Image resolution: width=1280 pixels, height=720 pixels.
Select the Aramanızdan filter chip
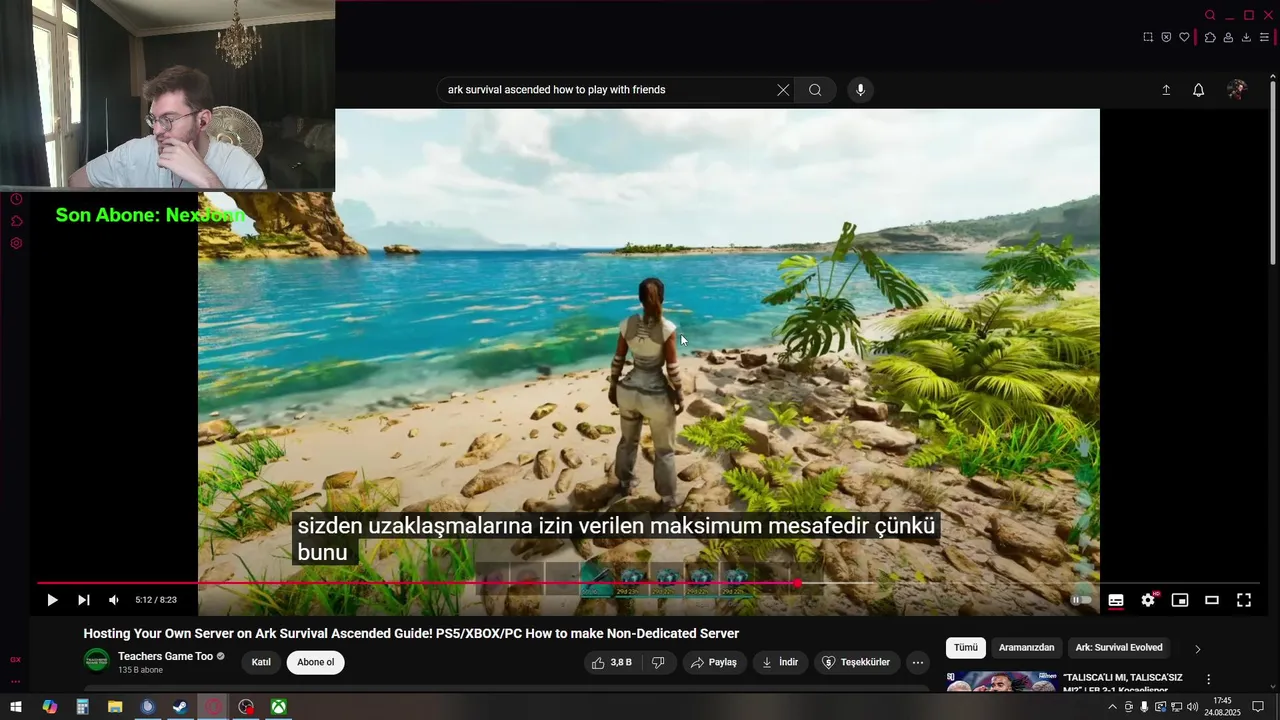[x=1026, y=648]
